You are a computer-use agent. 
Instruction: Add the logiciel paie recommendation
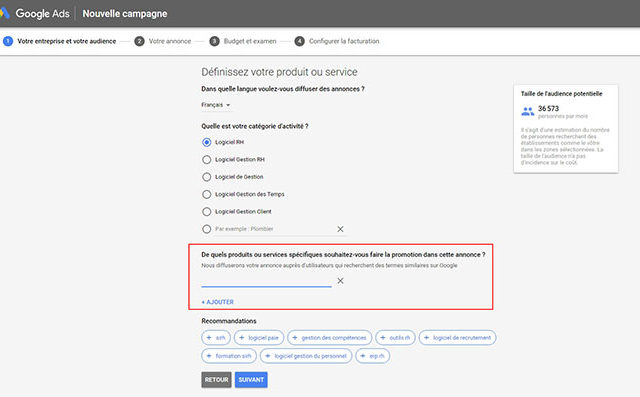(259, 337)
